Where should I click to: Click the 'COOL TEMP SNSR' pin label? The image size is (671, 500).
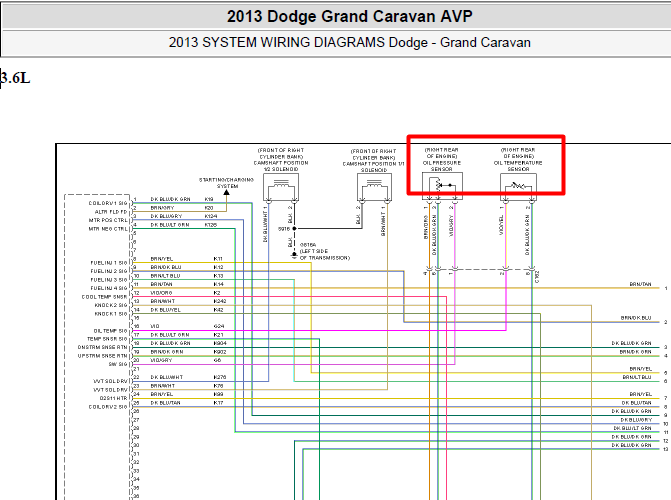[x=104, y=297]
